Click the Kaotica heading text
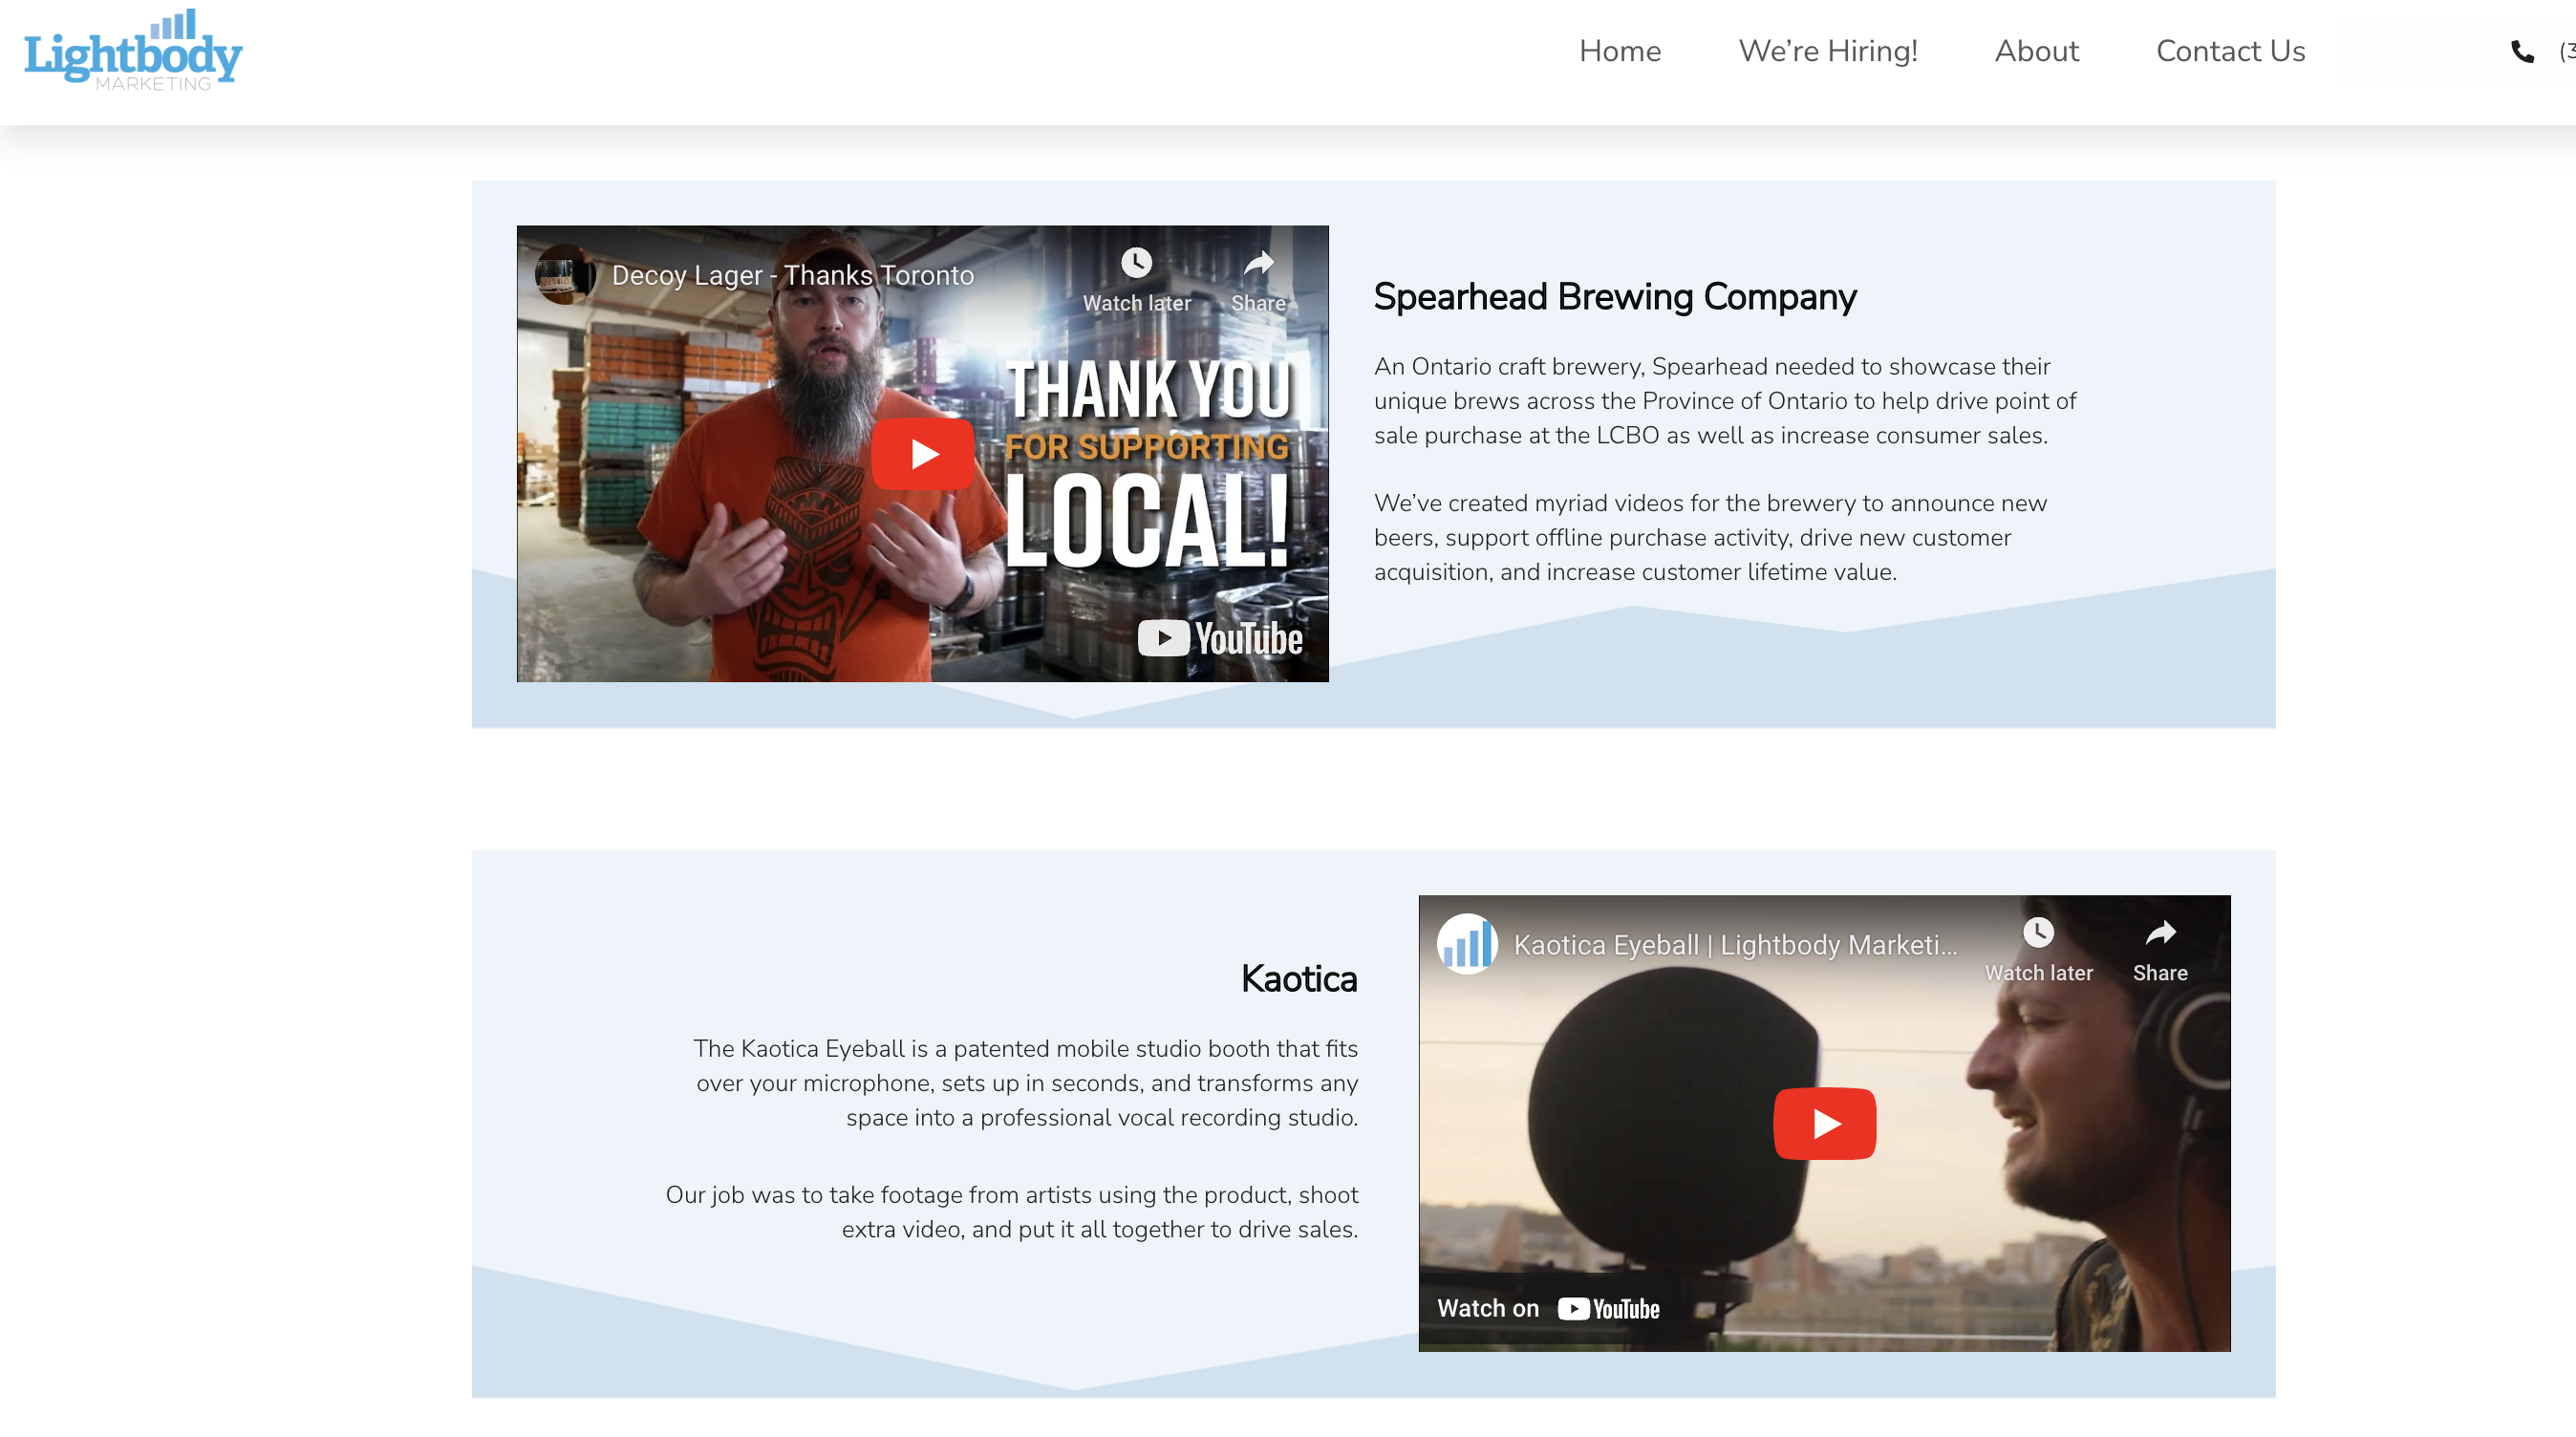Image resolution: width=2576 pixels, height=1437 pixels. point(1298,978)
